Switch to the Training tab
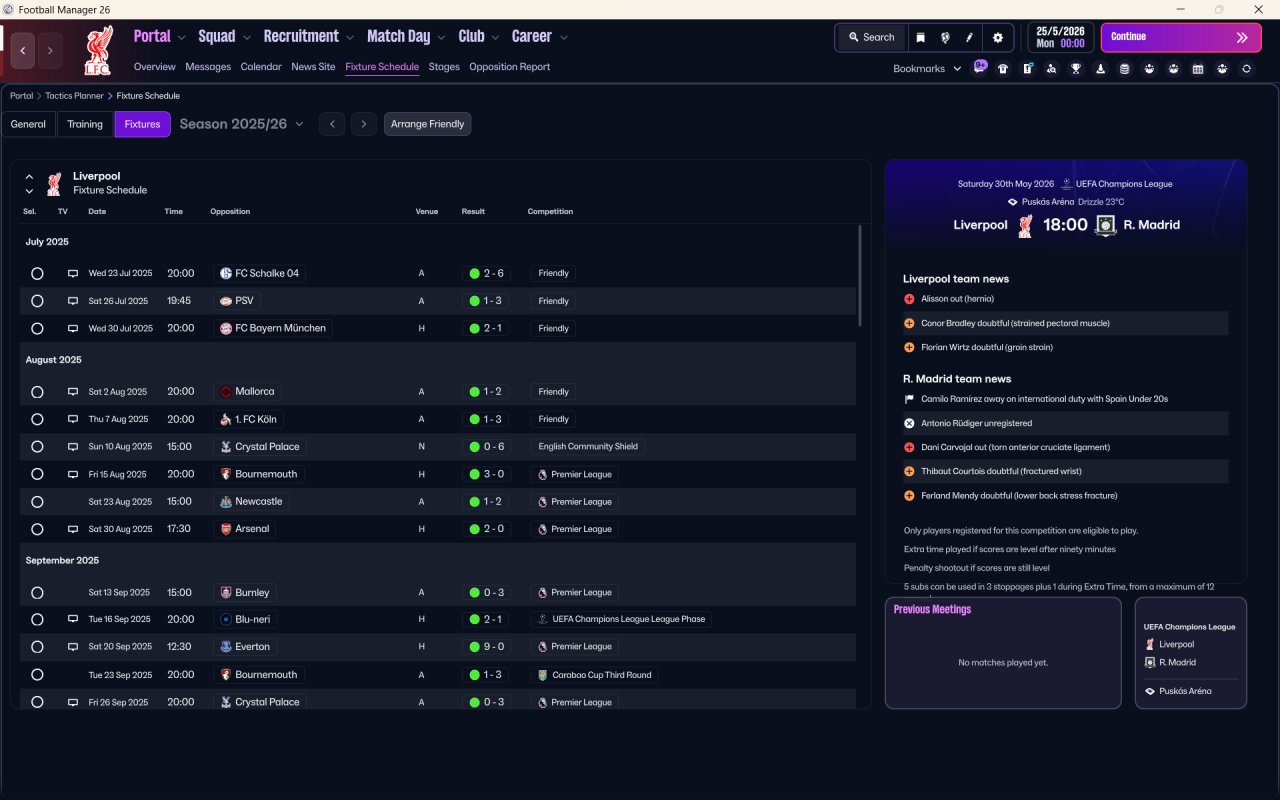The width and height of the screenshot is (1280, 800). pyautogui.click(x=85, y=124)
